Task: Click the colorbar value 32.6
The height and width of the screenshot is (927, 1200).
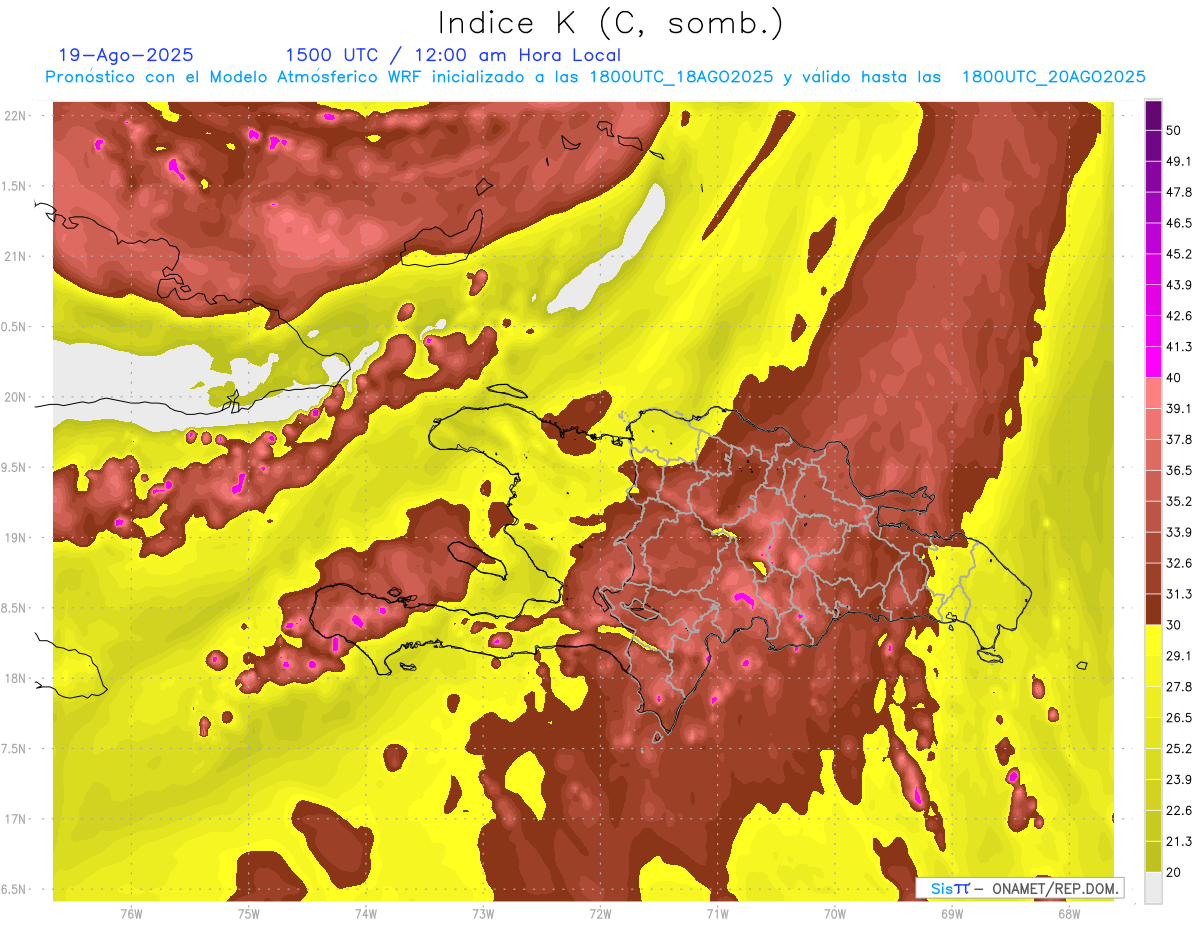Action: click(x=1179, y=563)
